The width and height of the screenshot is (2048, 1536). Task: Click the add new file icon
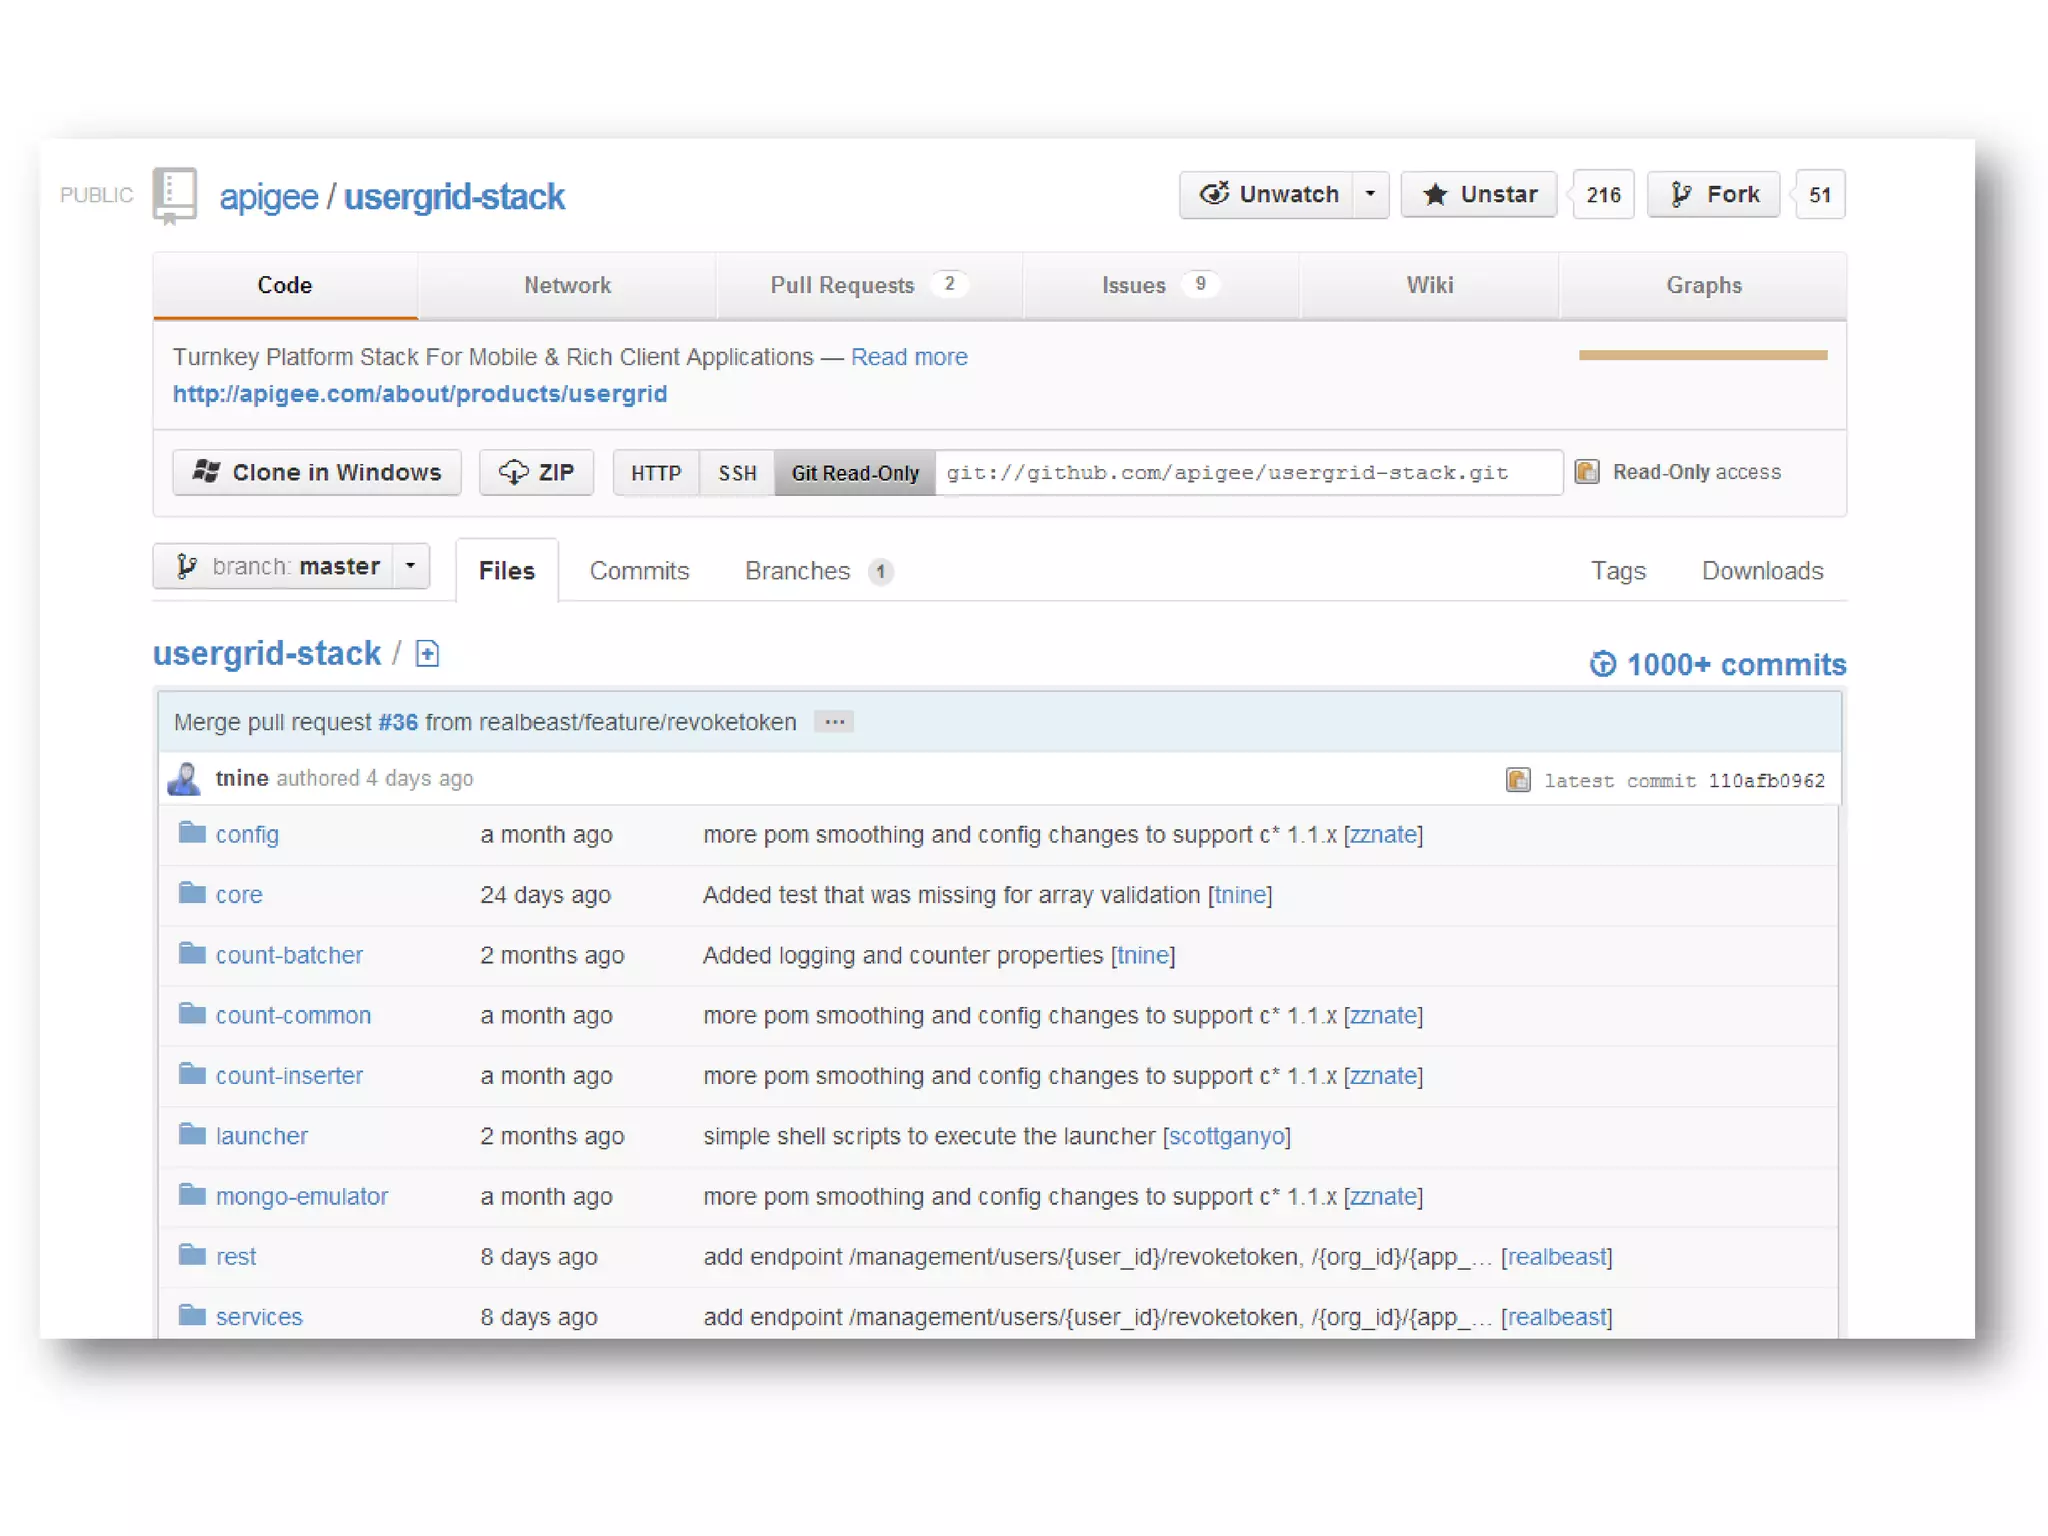pos(427,654)
